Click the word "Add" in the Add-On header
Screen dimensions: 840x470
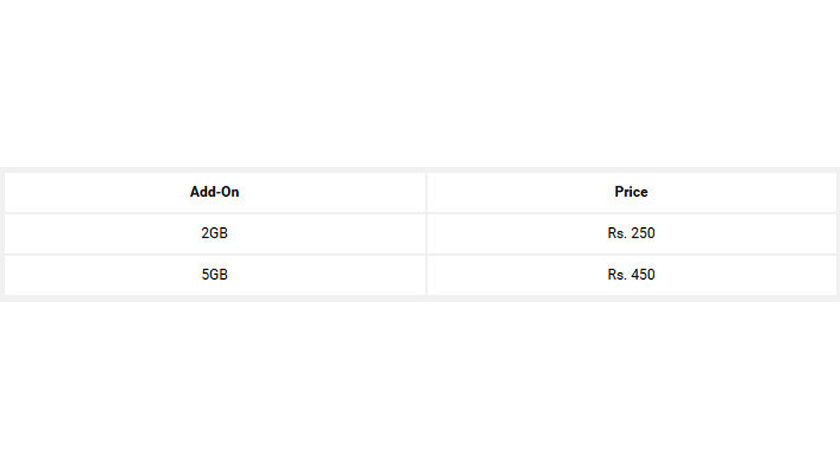point(202,192)
